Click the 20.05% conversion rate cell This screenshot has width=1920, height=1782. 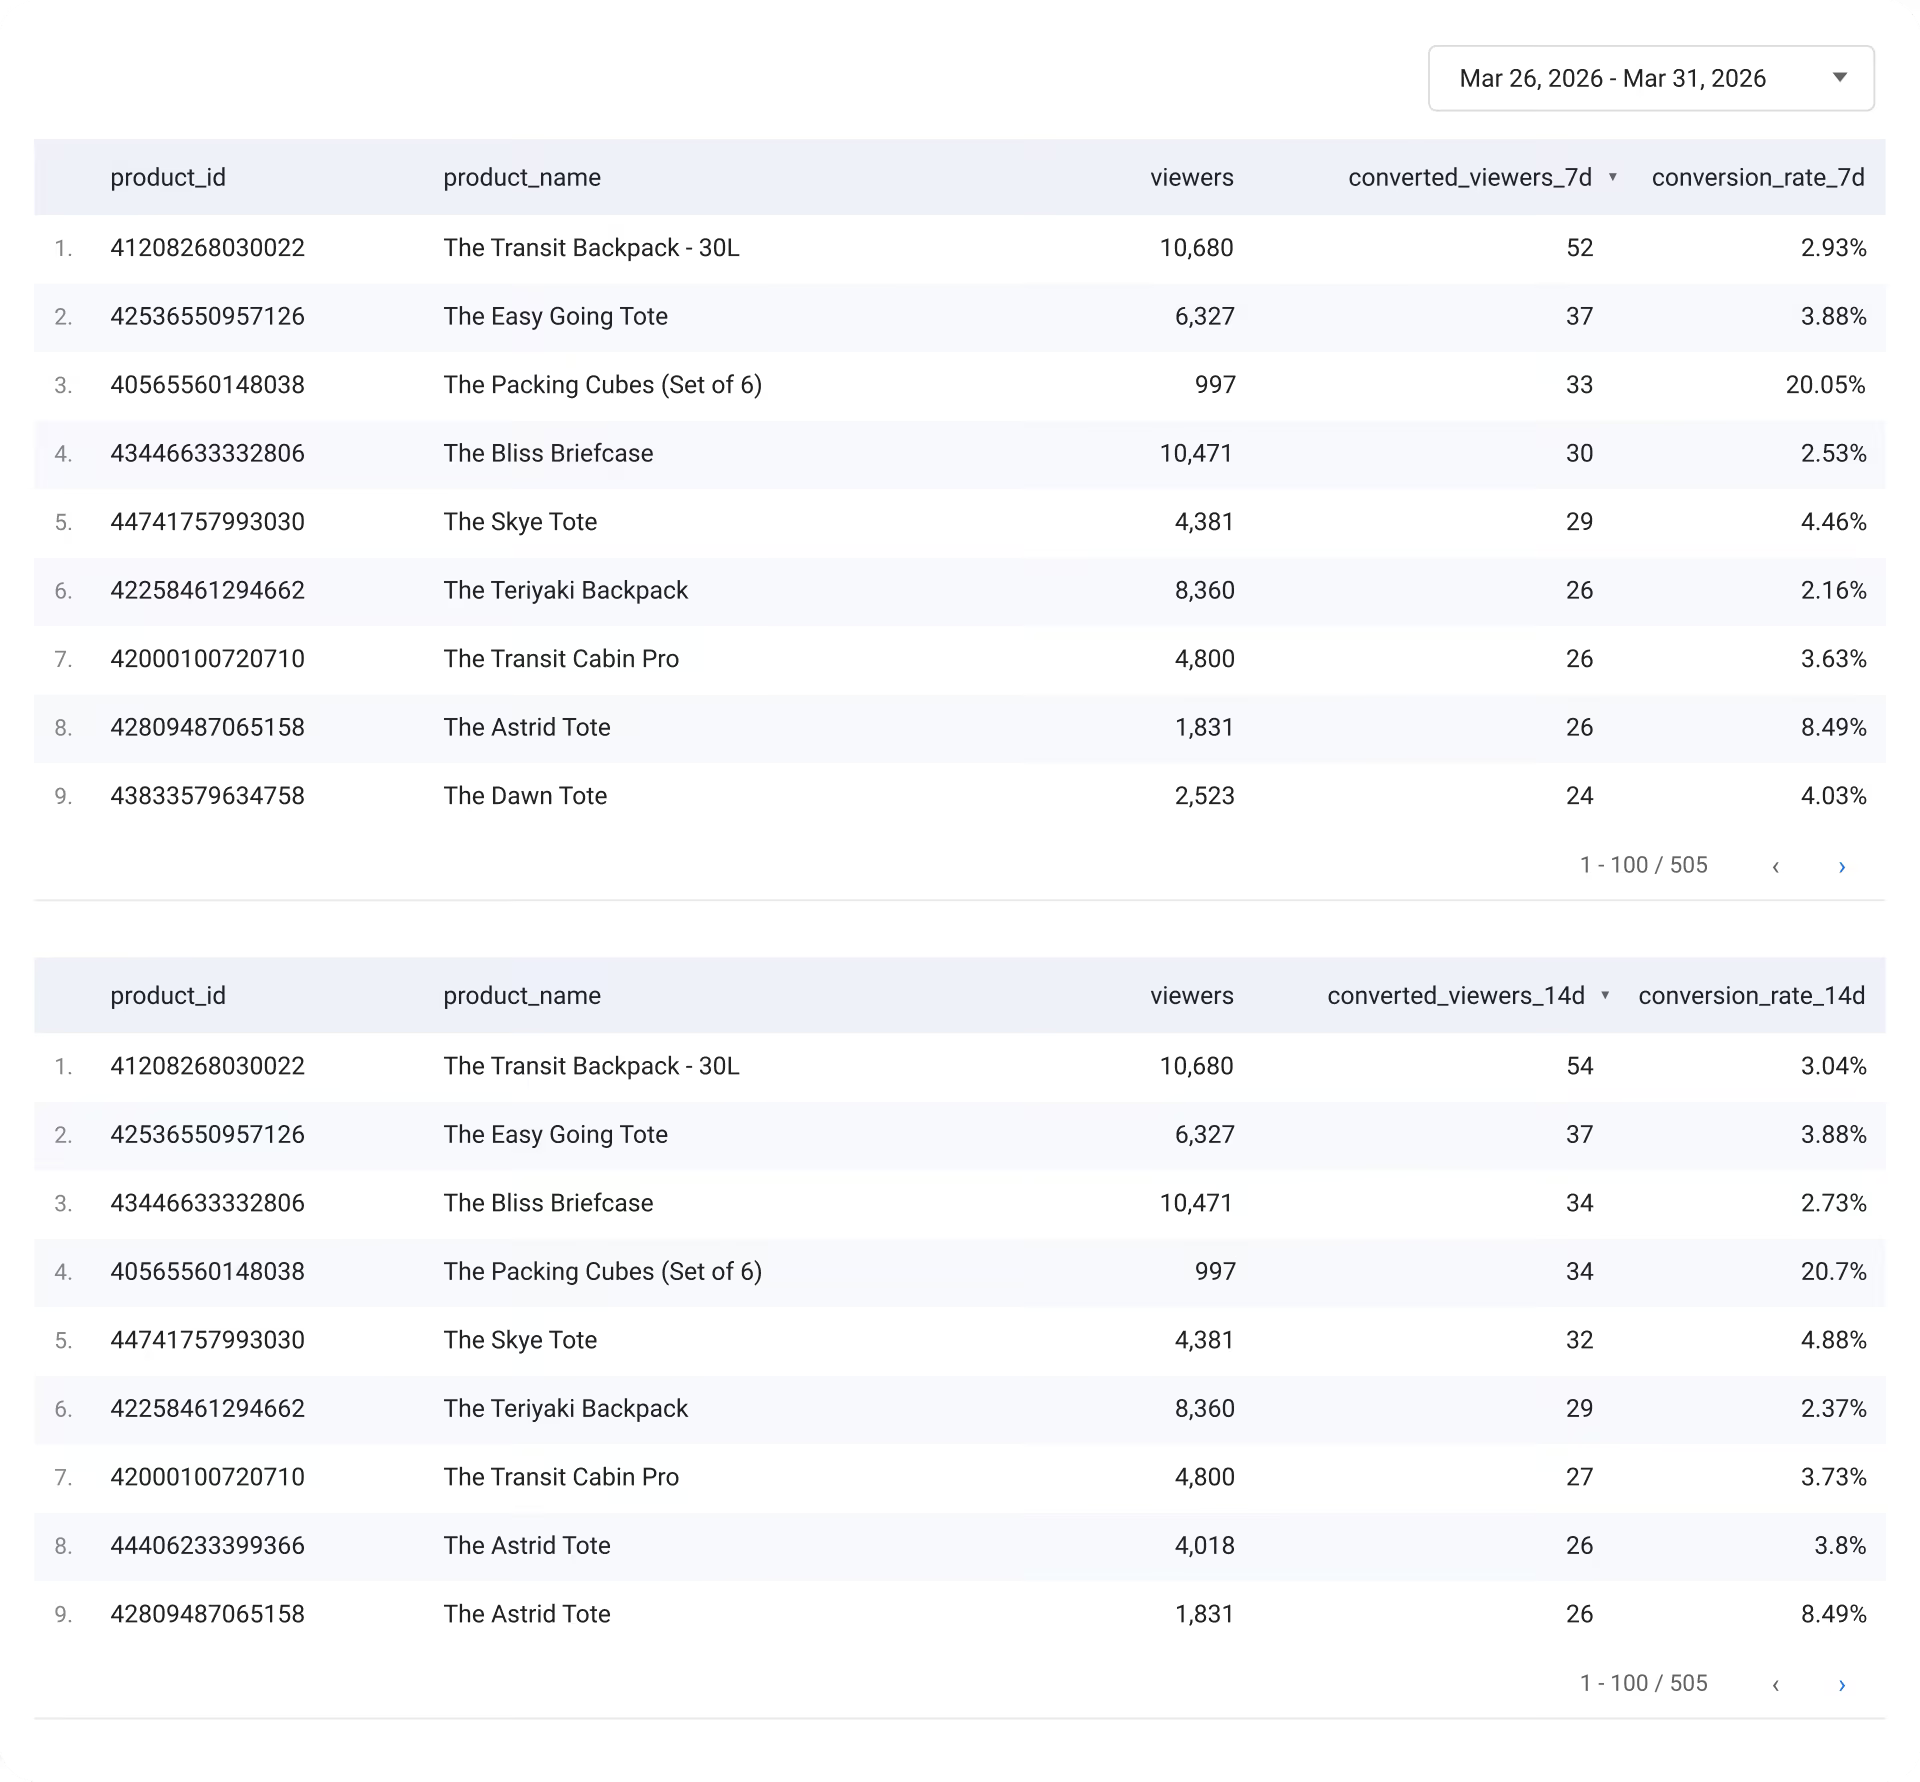pos(1825,385)
